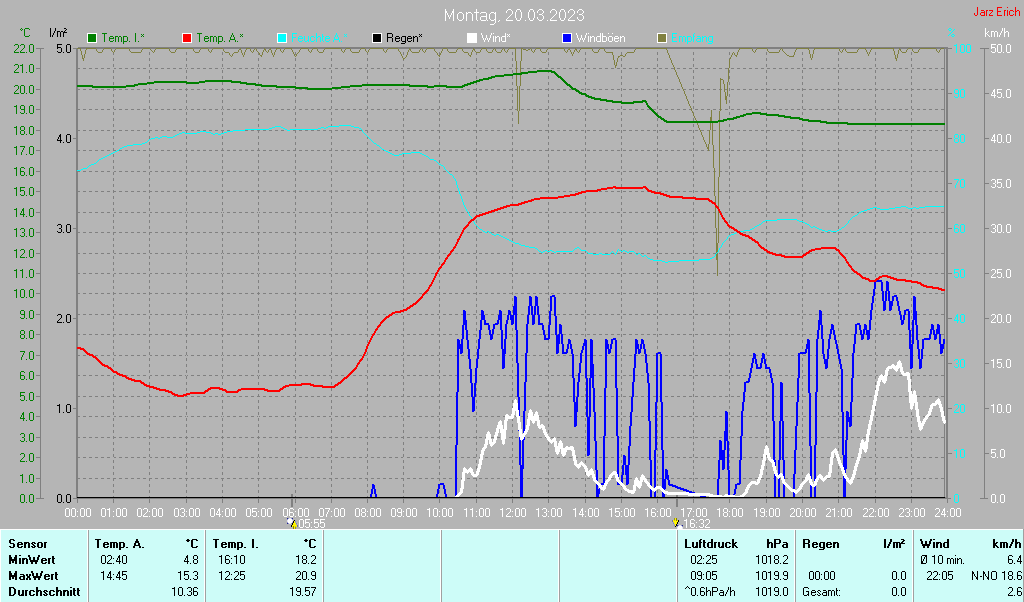
Task: Click the '1018.2' minimum pressure value
Action: pos(772,560)
